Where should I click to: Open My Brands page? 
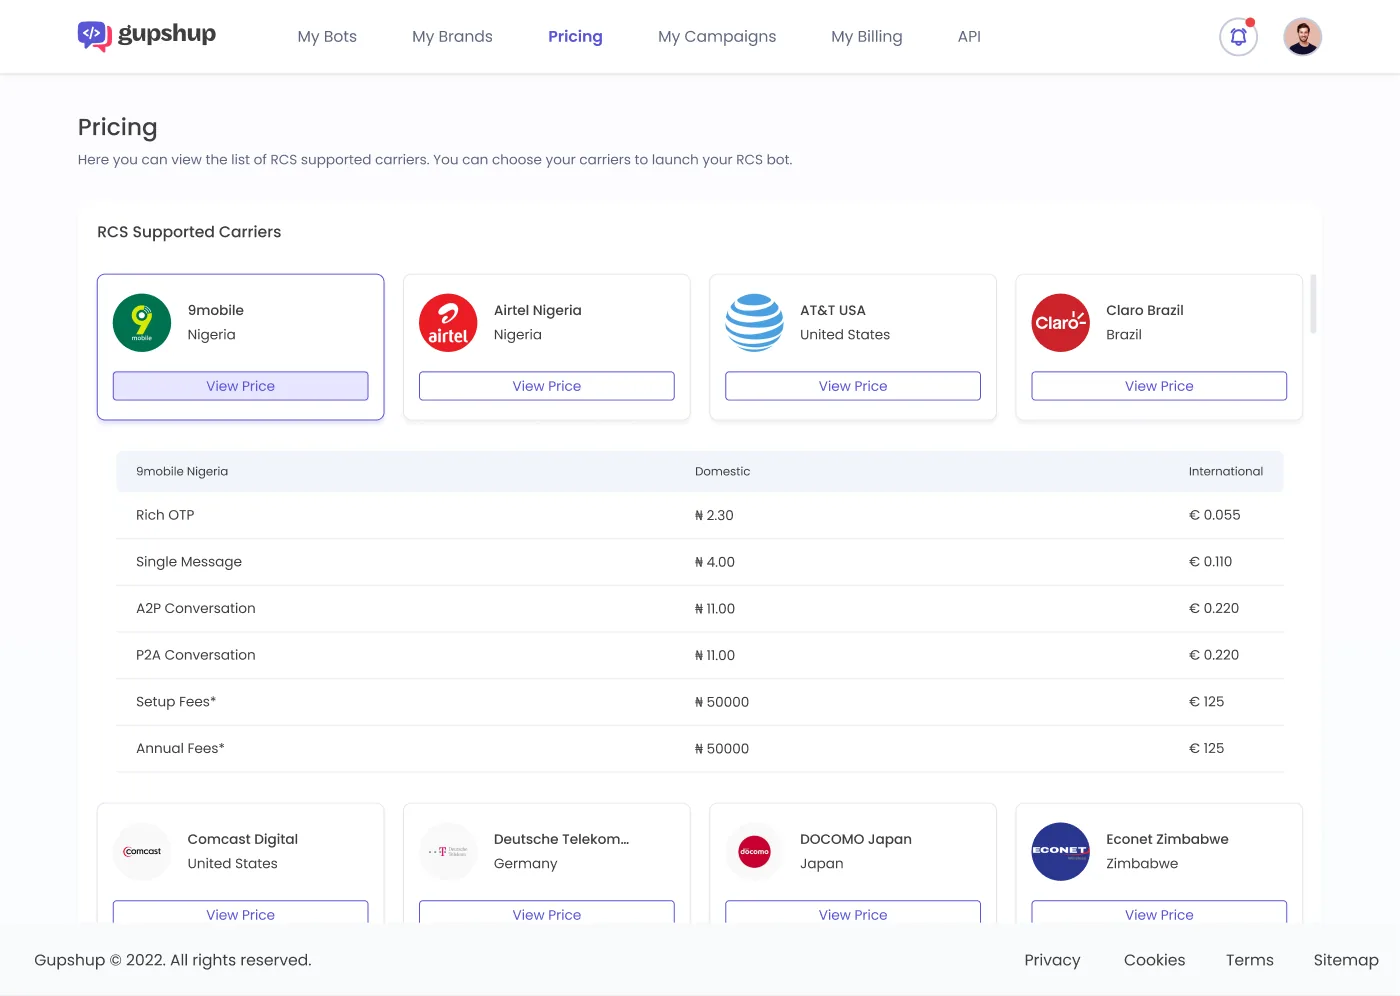pos(452,37)
